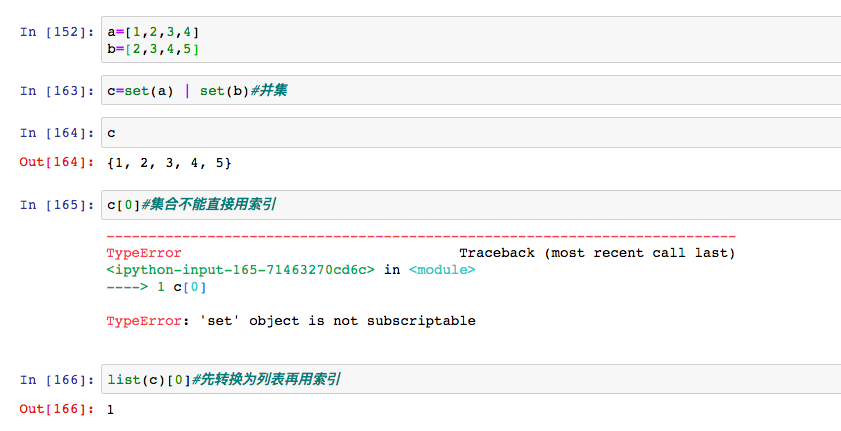Viewport: 841px width, 431px height.
Task: Click the red TypeError traceback header
Action: coord(144,253)
